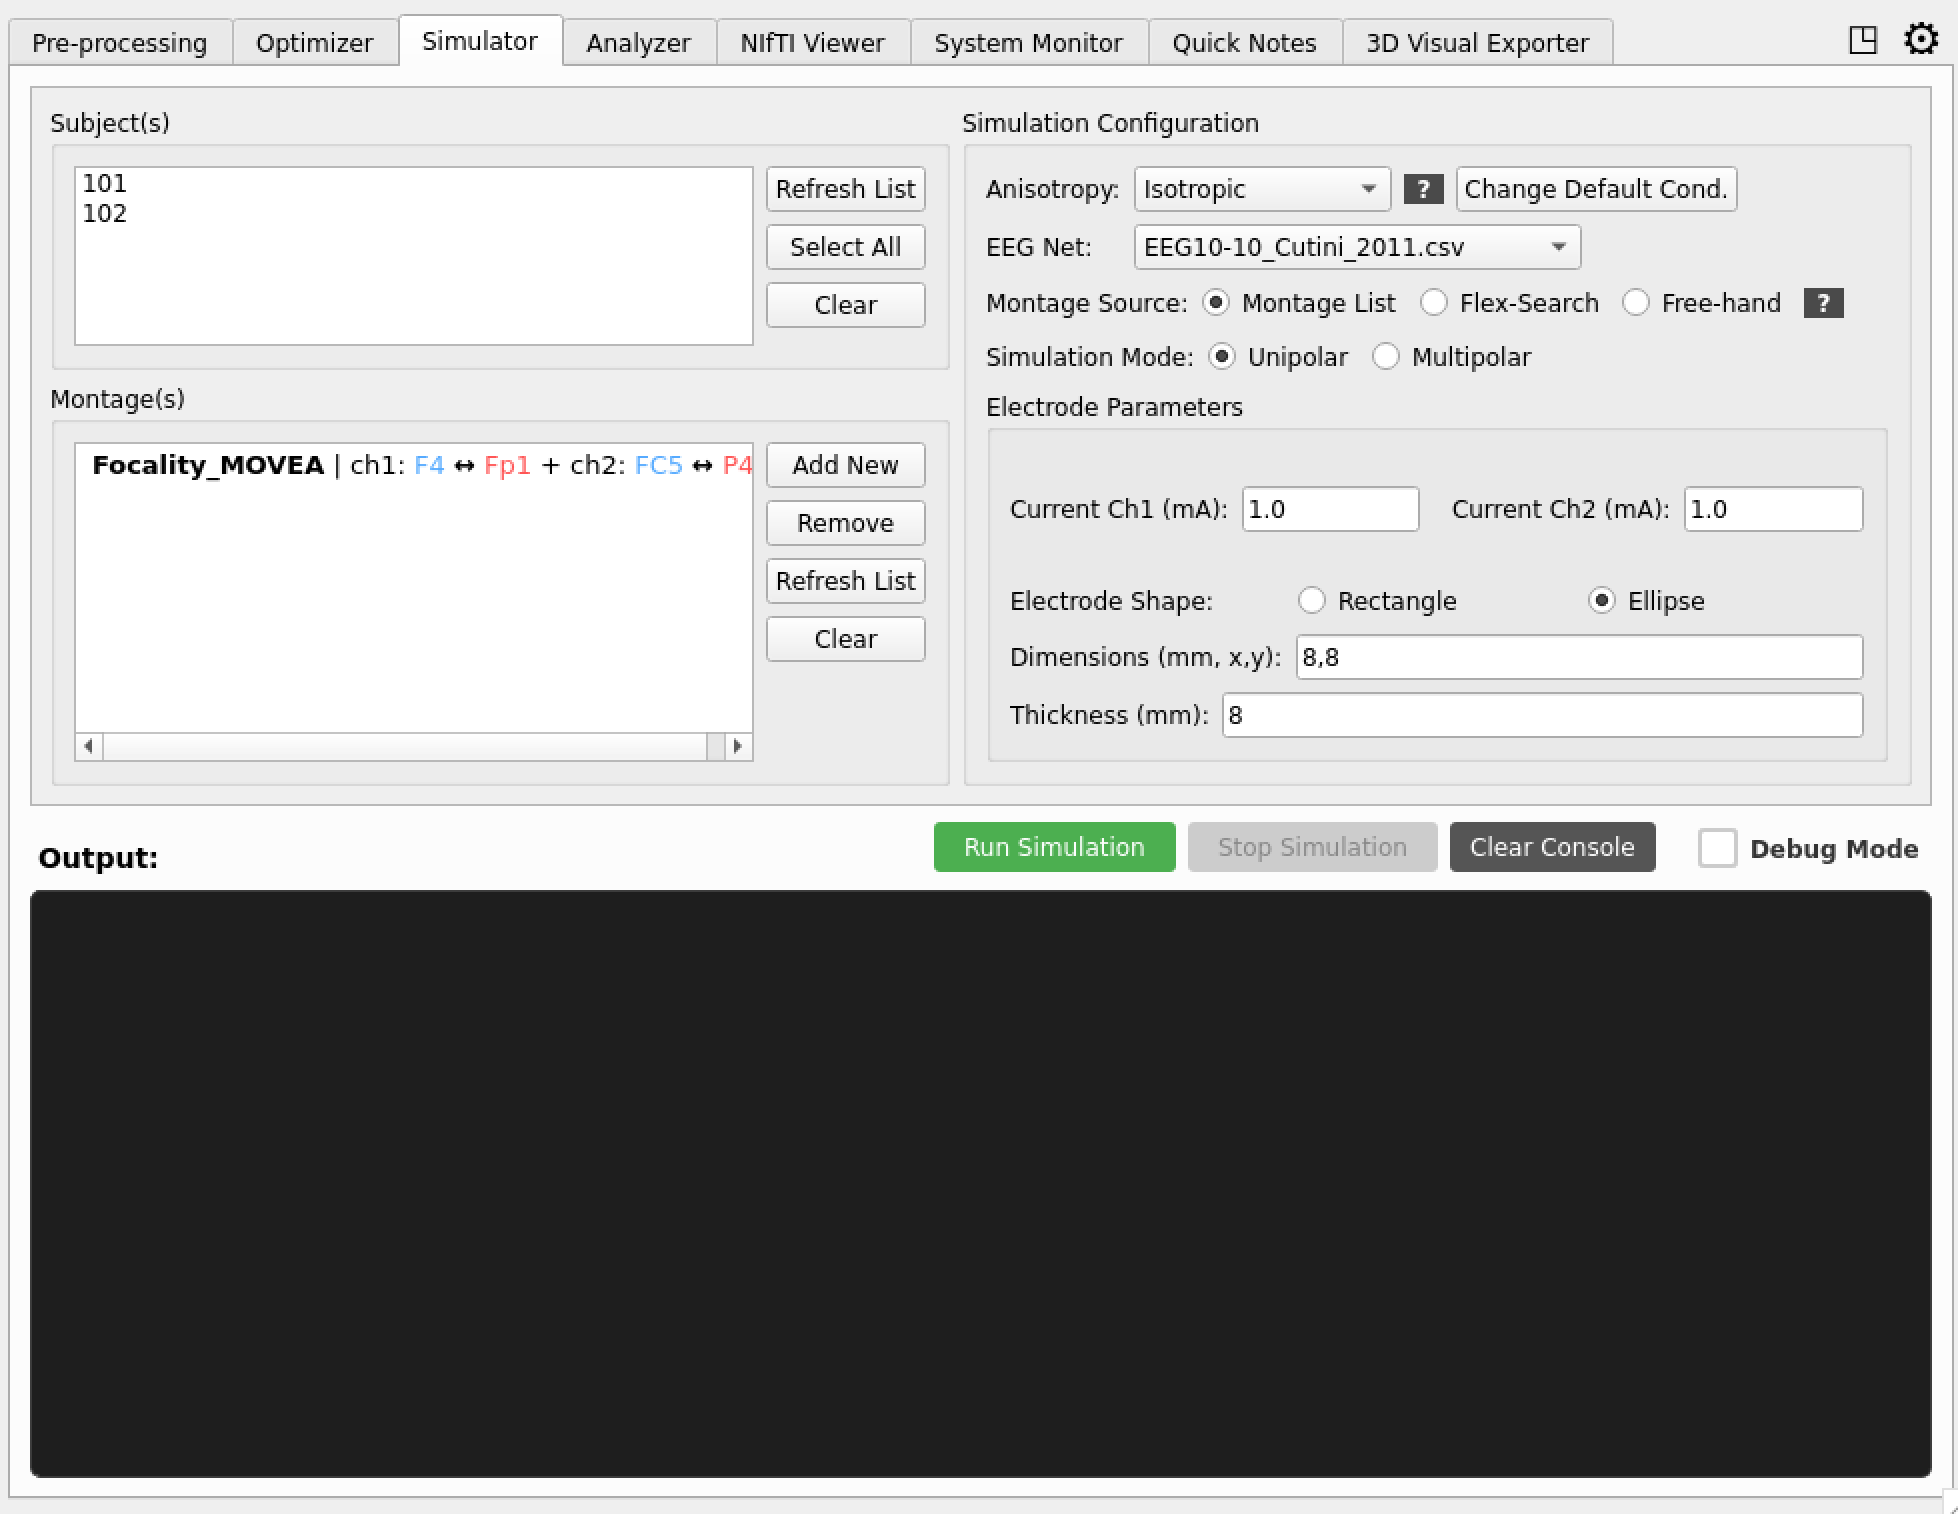This screenshot has height=1514, width=1958.
Task: Click the montage list horizontal scrollbar
Action: pyautogui.click(x=410, y=747)
